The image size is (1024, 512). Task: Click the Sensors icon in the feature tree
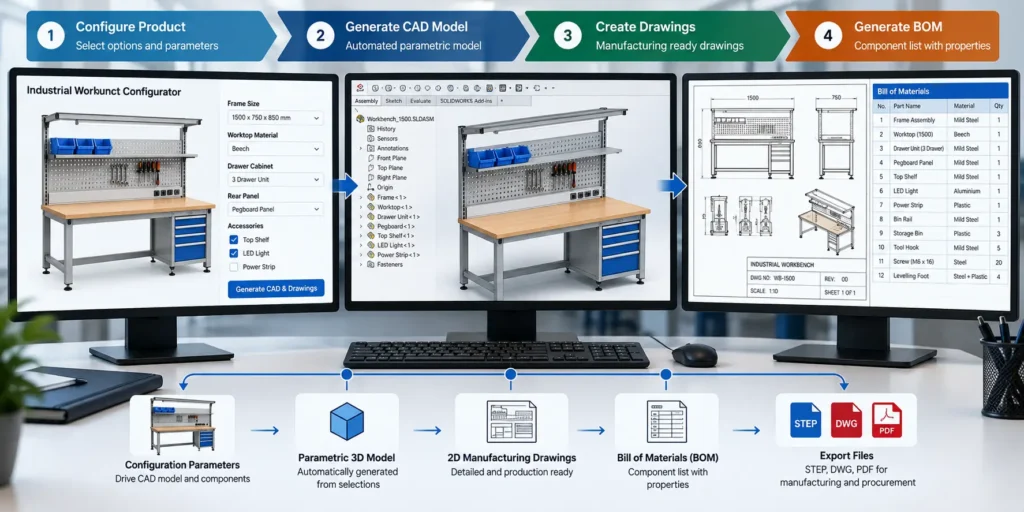pyautogui.click(x=370, y=138)
